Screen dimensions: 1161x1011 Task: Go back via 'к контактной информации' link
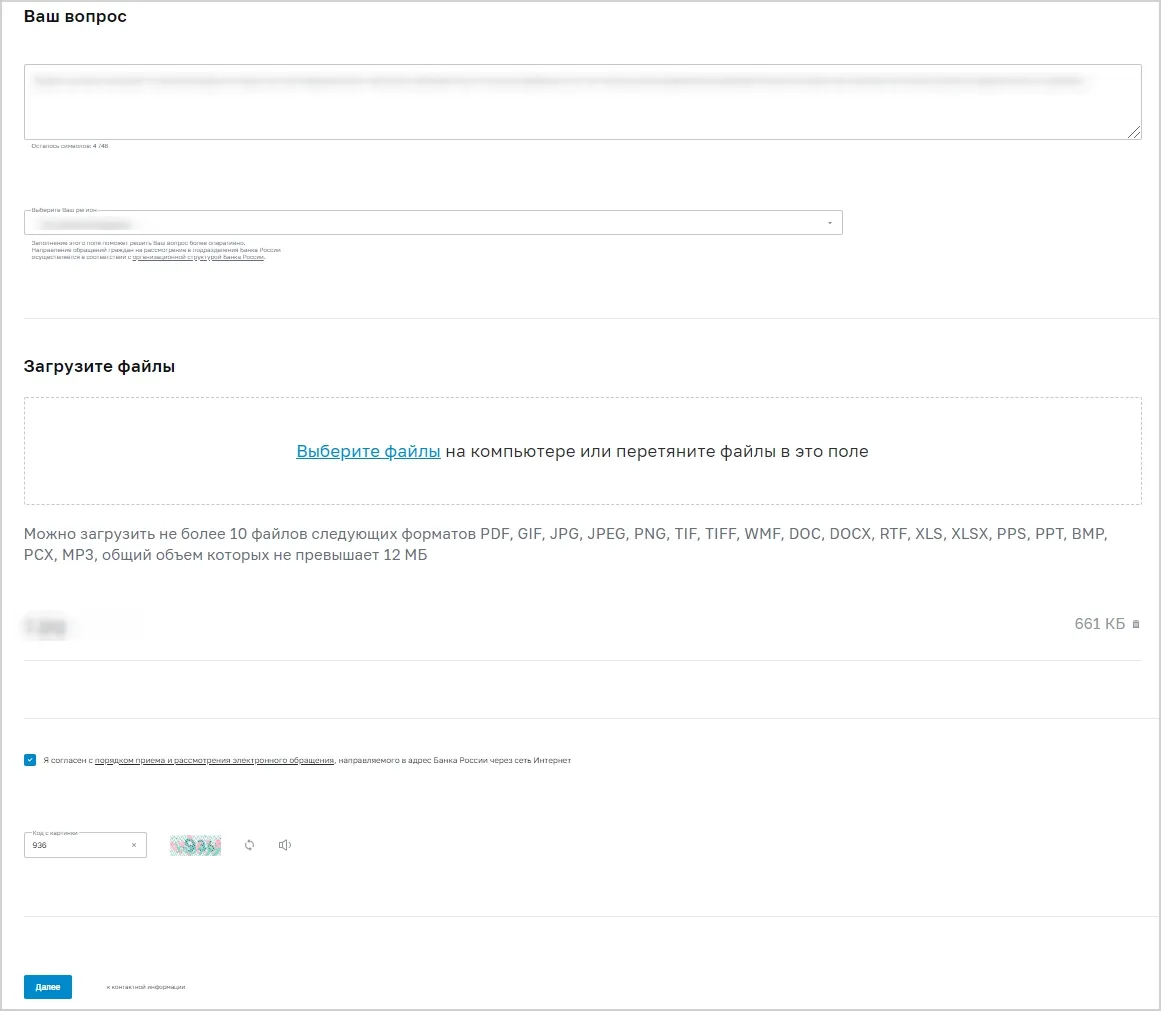146,987
